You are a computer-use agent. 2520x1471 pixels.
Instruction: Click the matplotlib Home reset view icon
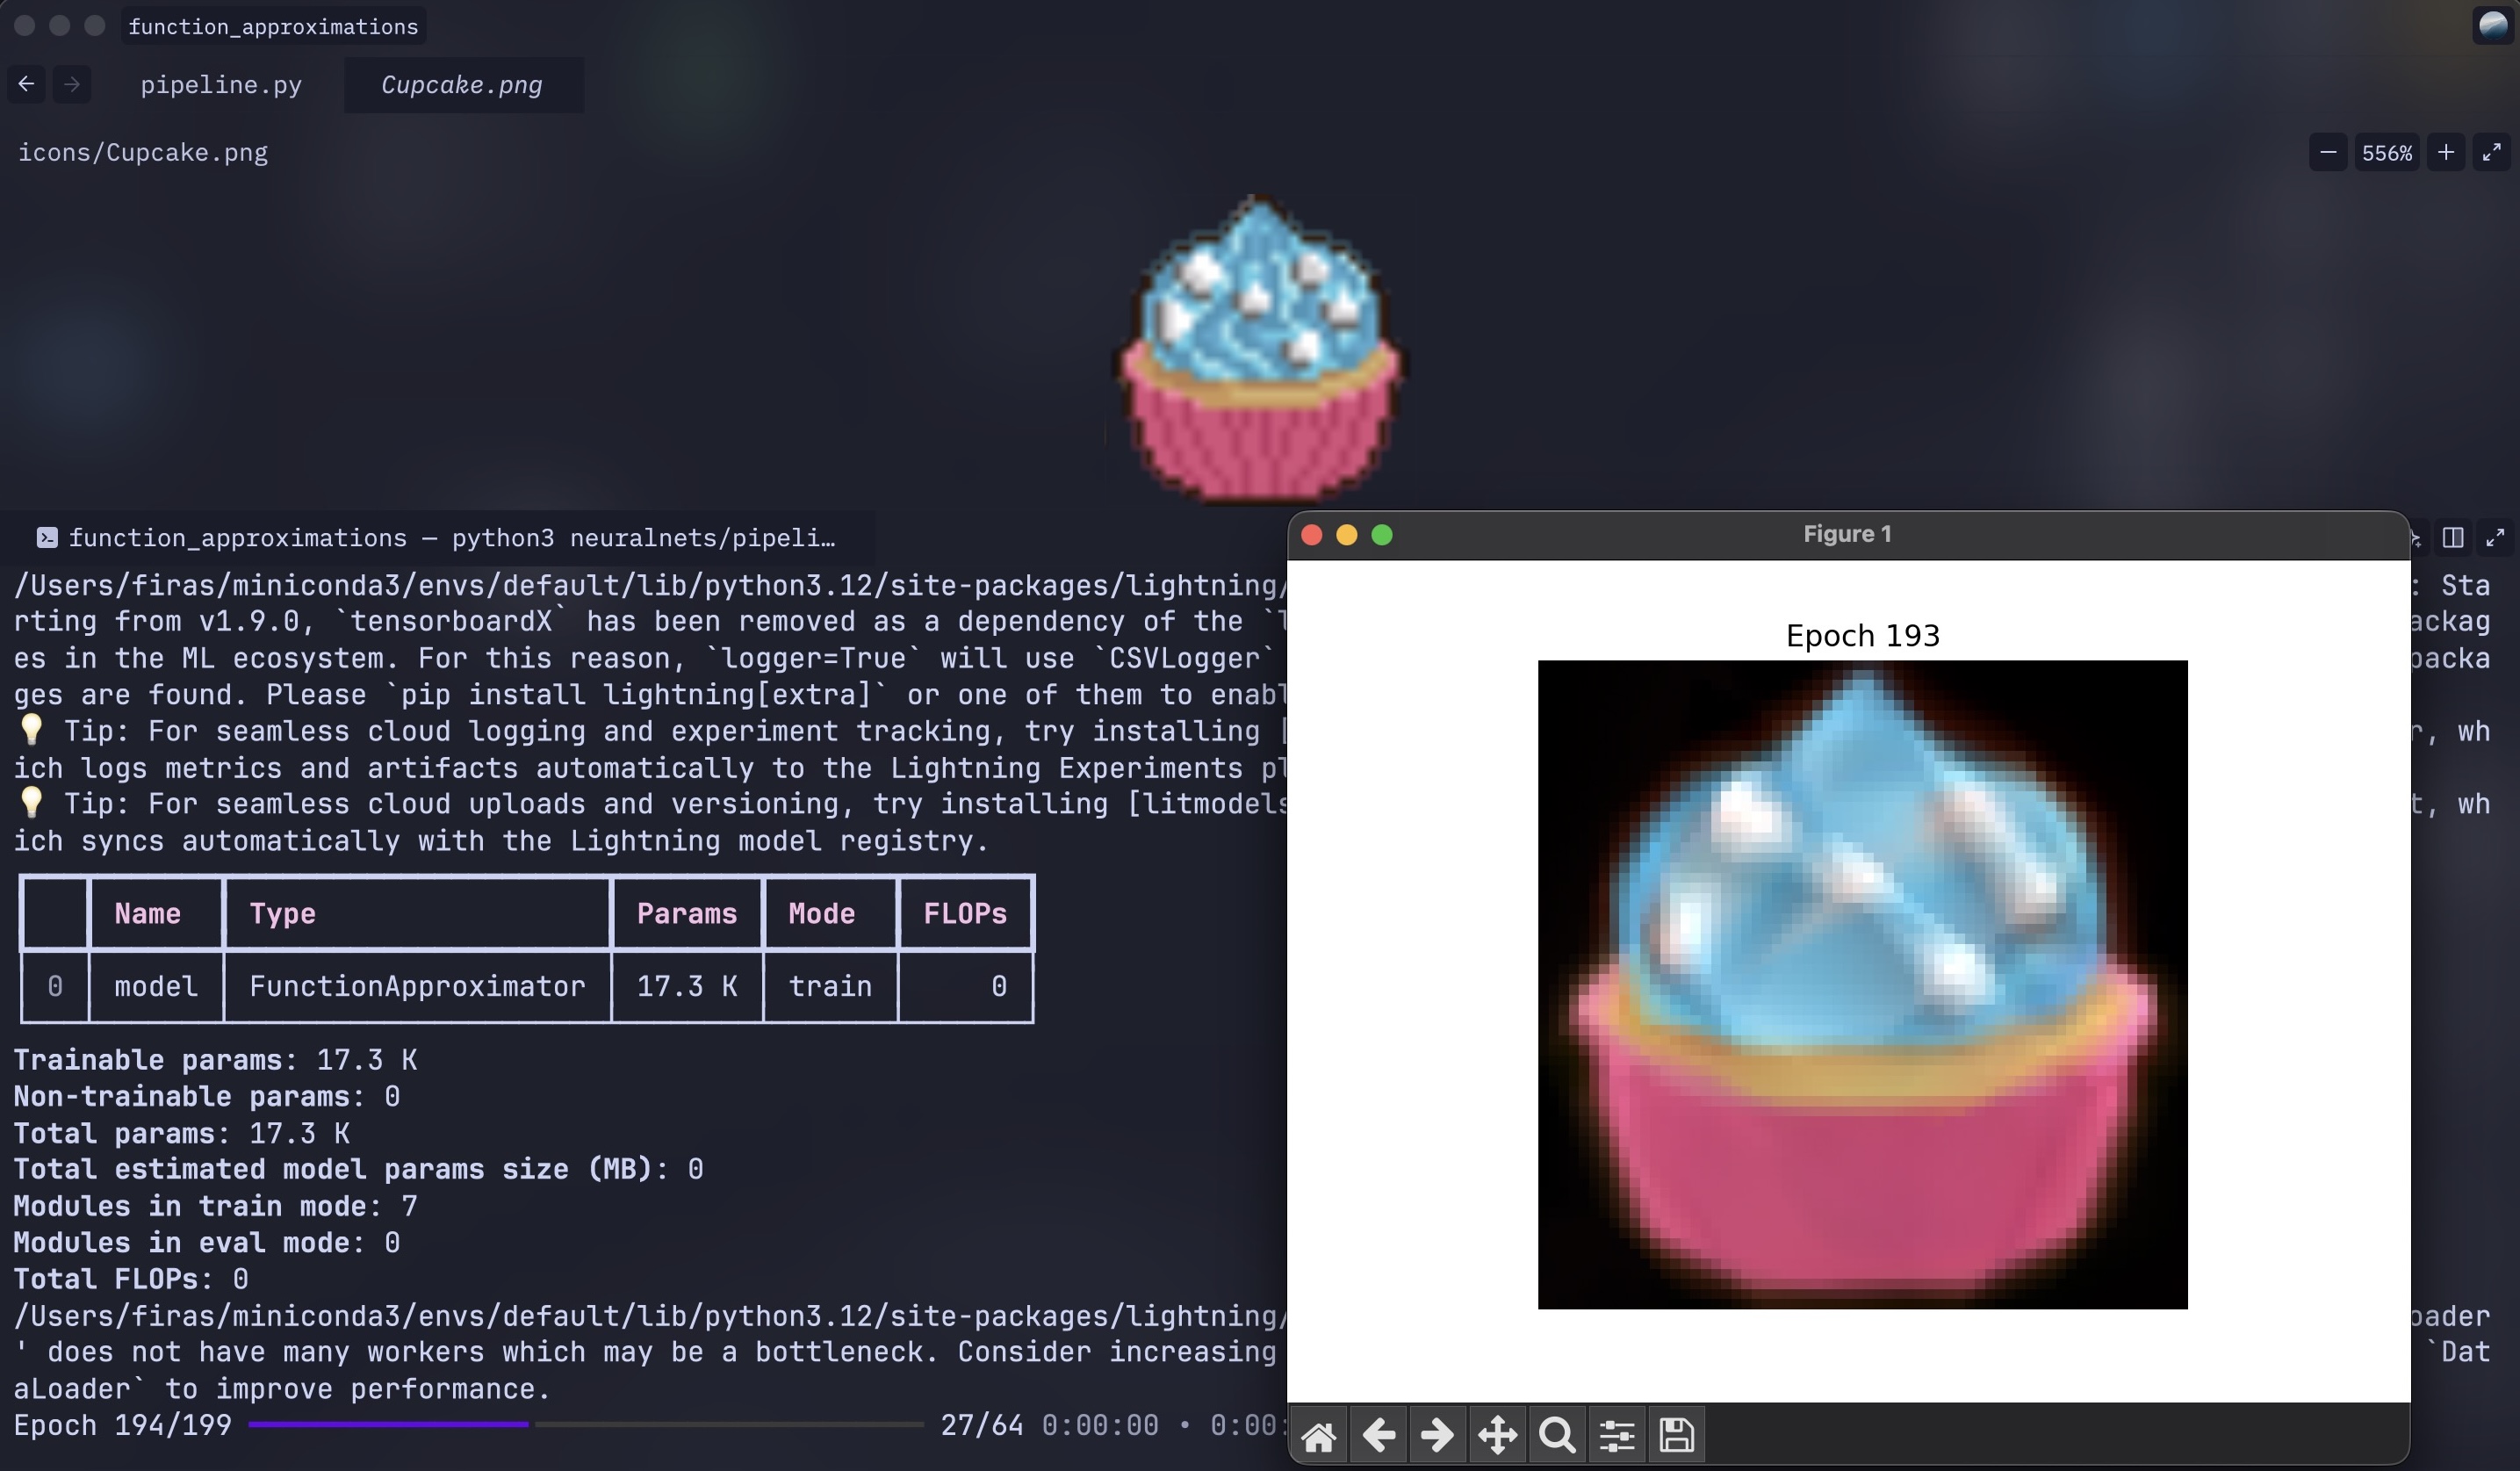coord(1318,1437)
